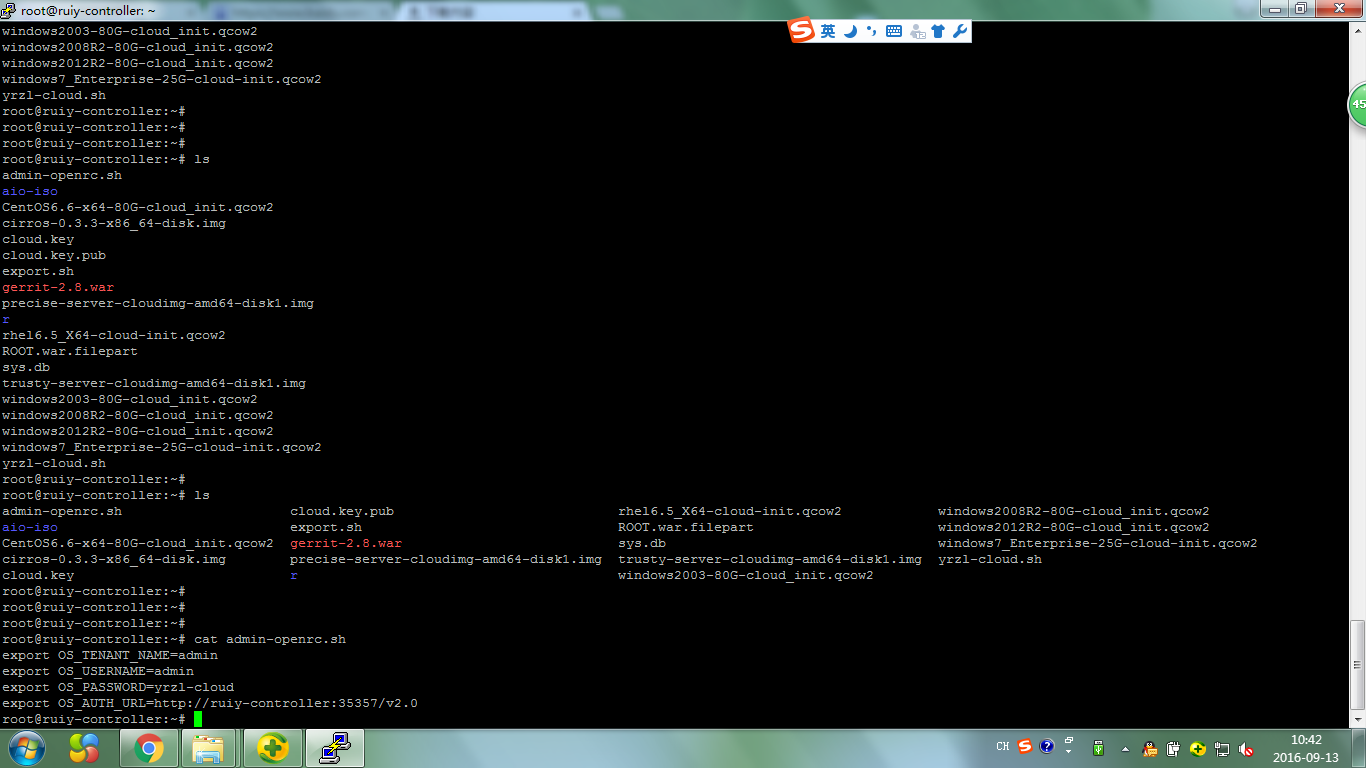Click the green 45 floating ball

[1358, 104]
